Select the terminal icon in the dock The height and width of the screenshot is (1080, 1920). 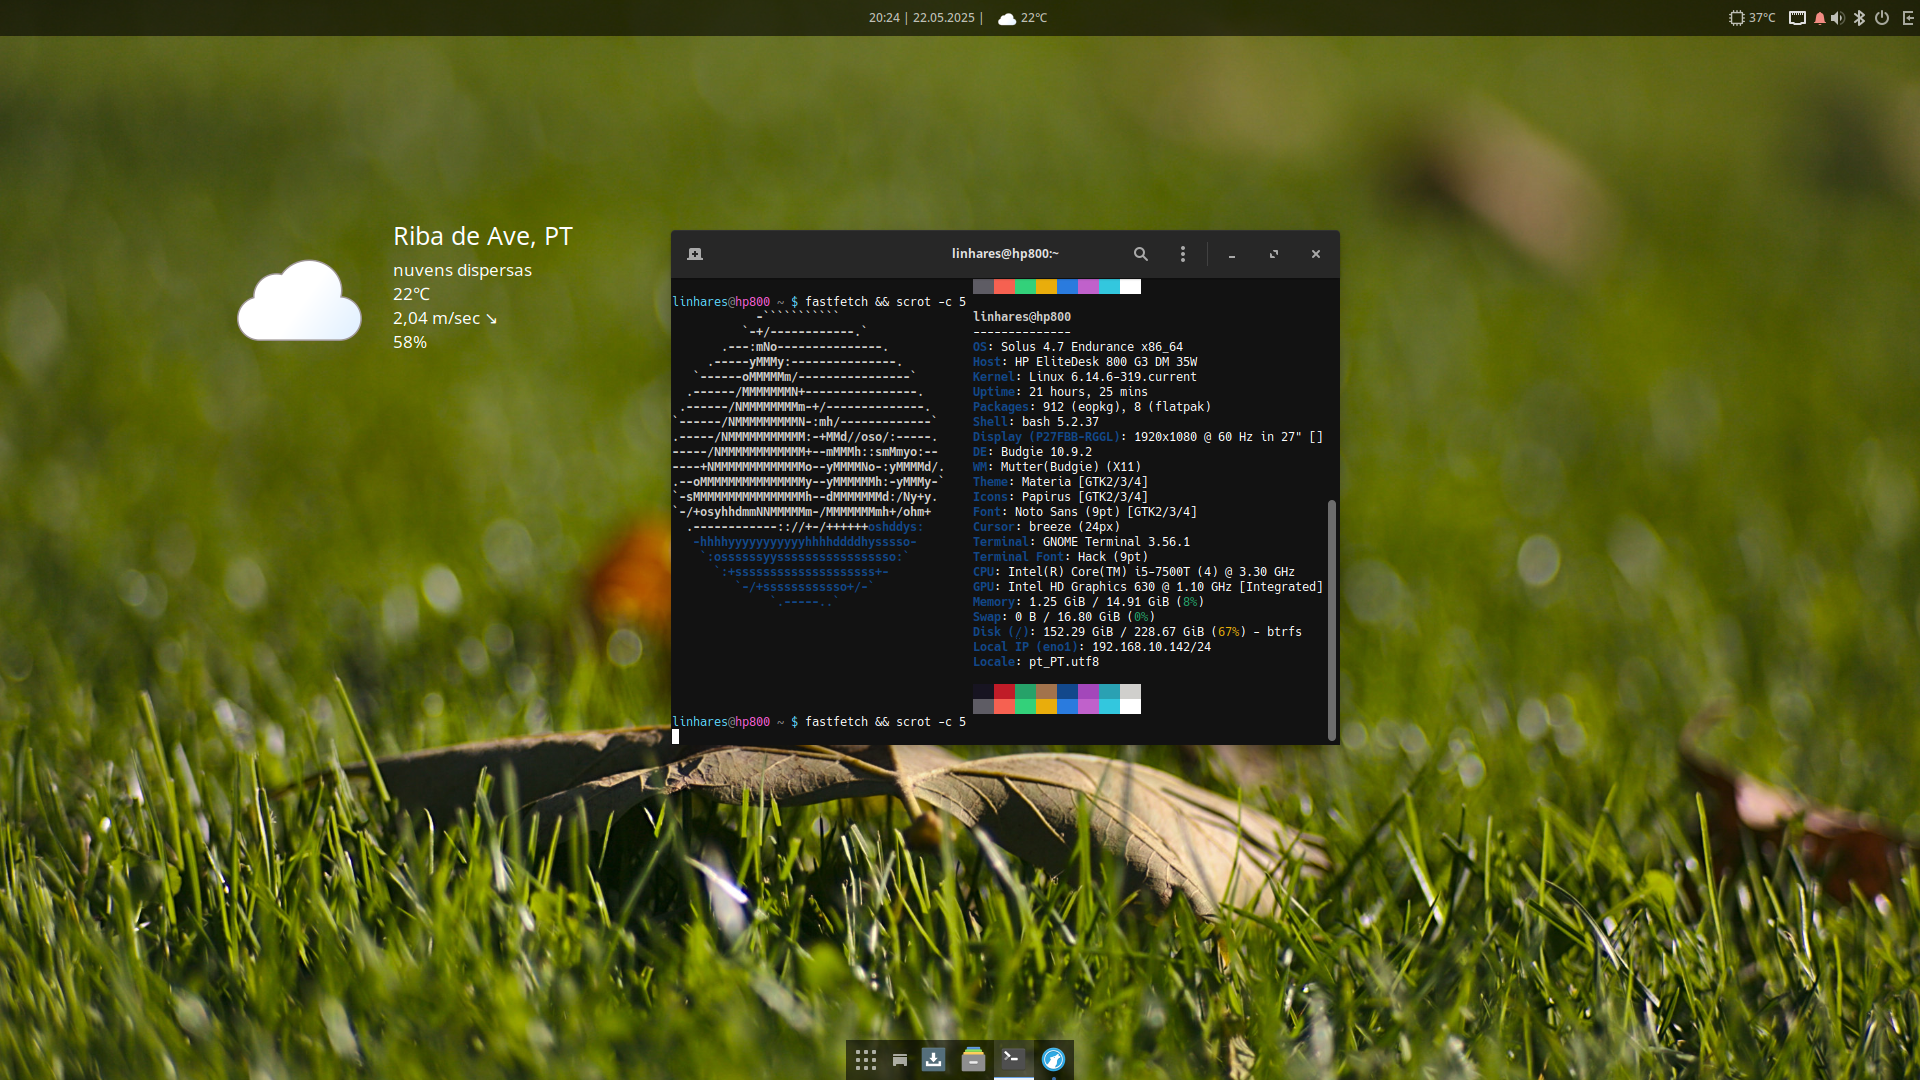click(x=1013, y=1058)
